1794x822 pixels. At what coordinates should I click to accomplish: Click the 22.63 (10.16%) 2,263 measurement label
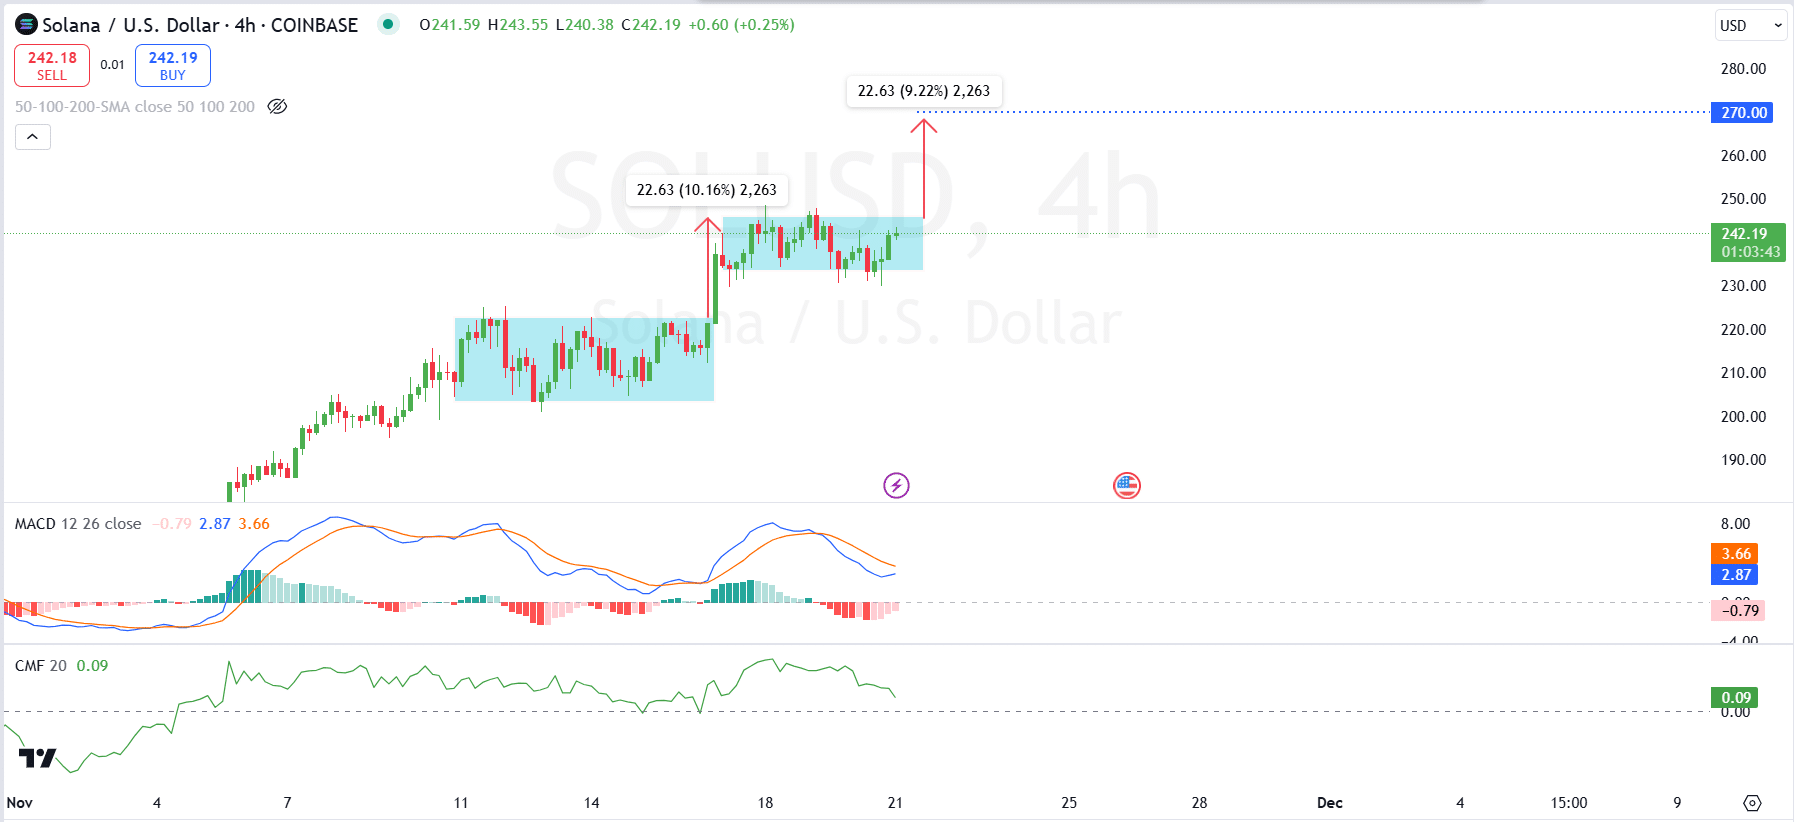click(x=707, y=190)
